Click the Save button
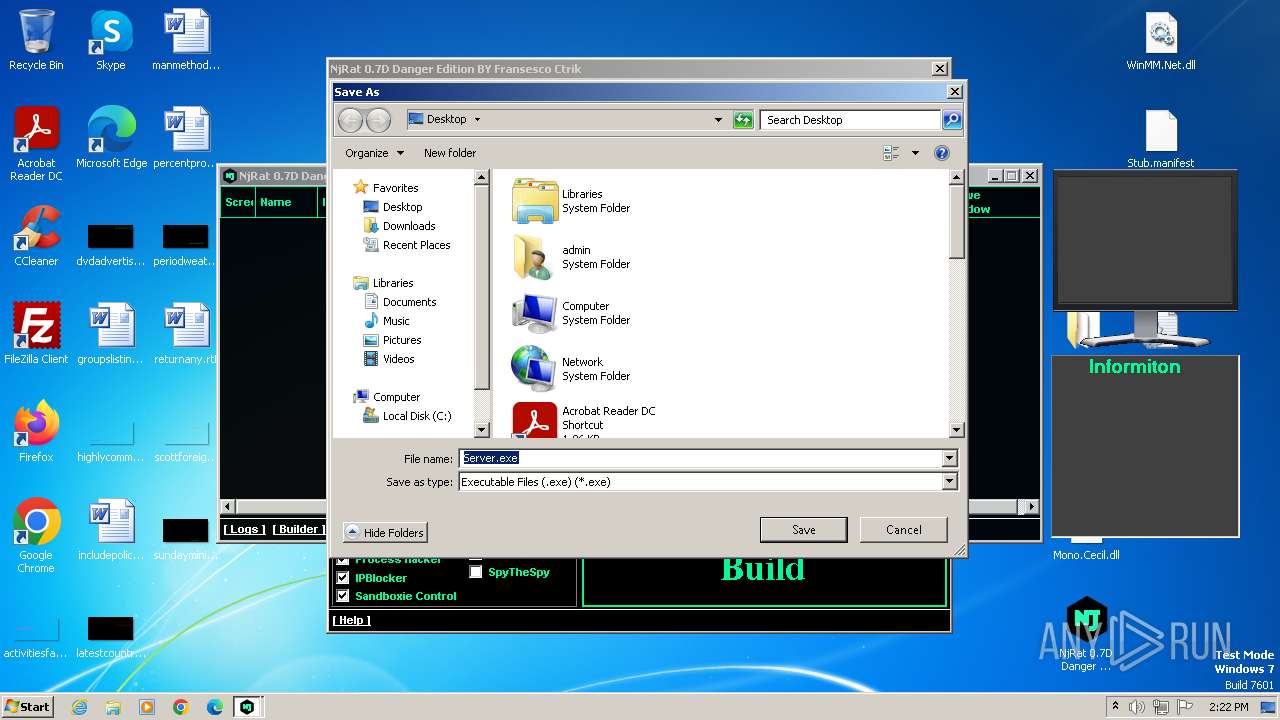 click(x=804, y=530)
